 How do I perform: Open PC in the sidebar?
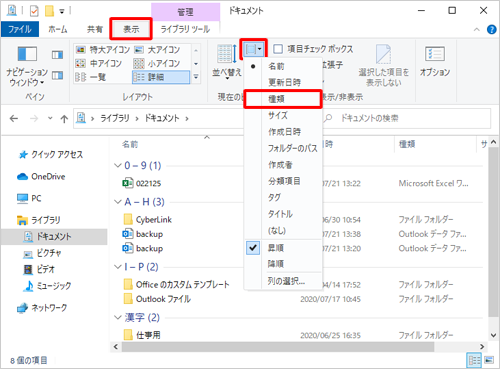[x=29, y=198]
